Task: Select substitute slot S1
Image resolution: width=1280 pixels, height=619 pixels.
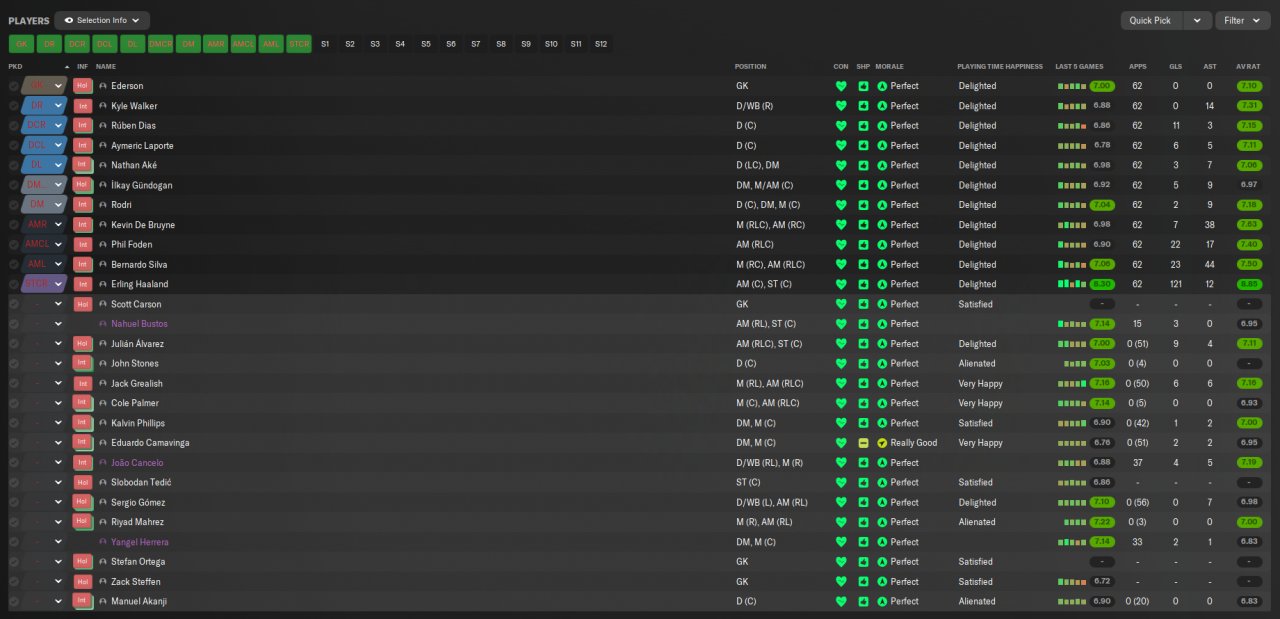Action: pos(325,44)
